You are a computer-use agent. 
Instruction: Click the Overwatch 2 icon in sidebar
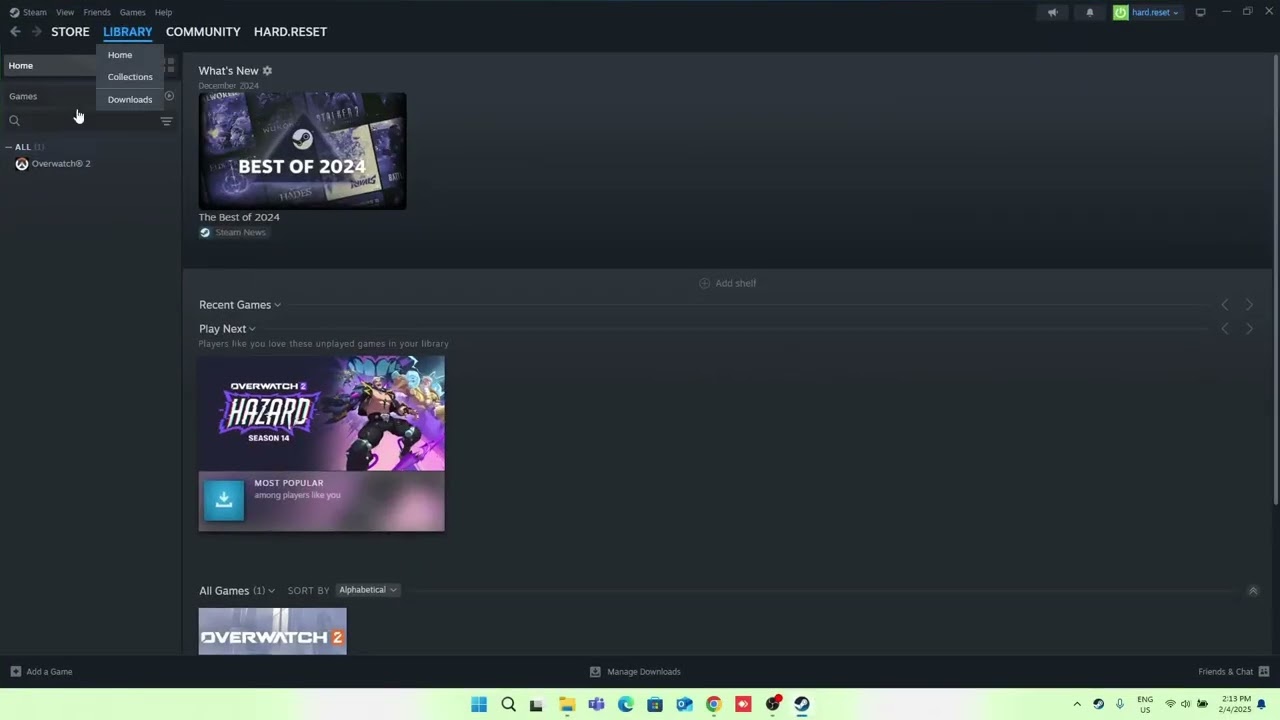(22, 164)
